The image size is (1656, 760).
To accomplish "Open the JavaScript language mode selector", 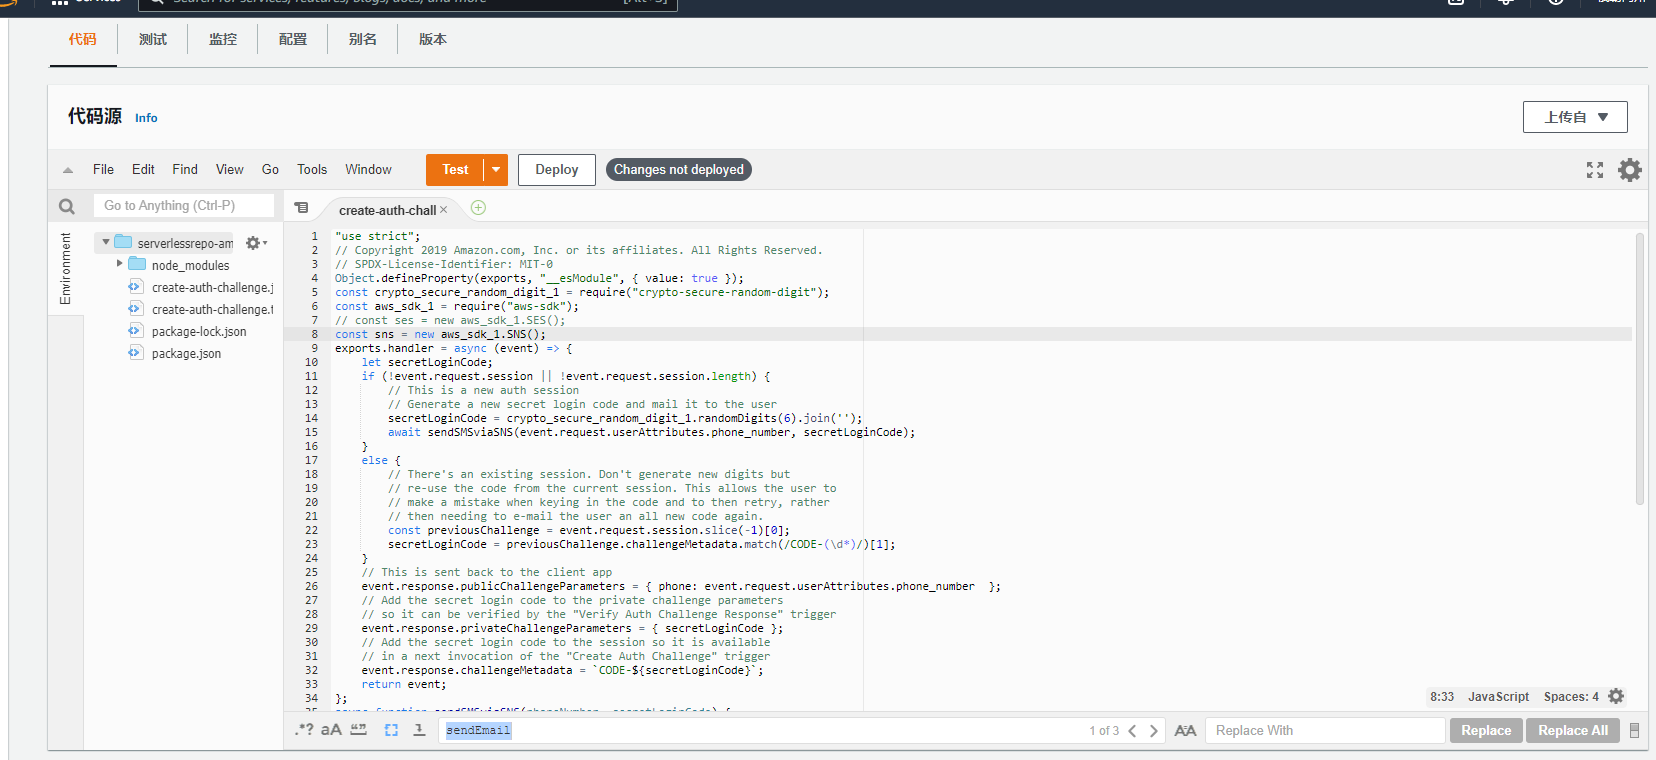I will [x=1498, y=697].
